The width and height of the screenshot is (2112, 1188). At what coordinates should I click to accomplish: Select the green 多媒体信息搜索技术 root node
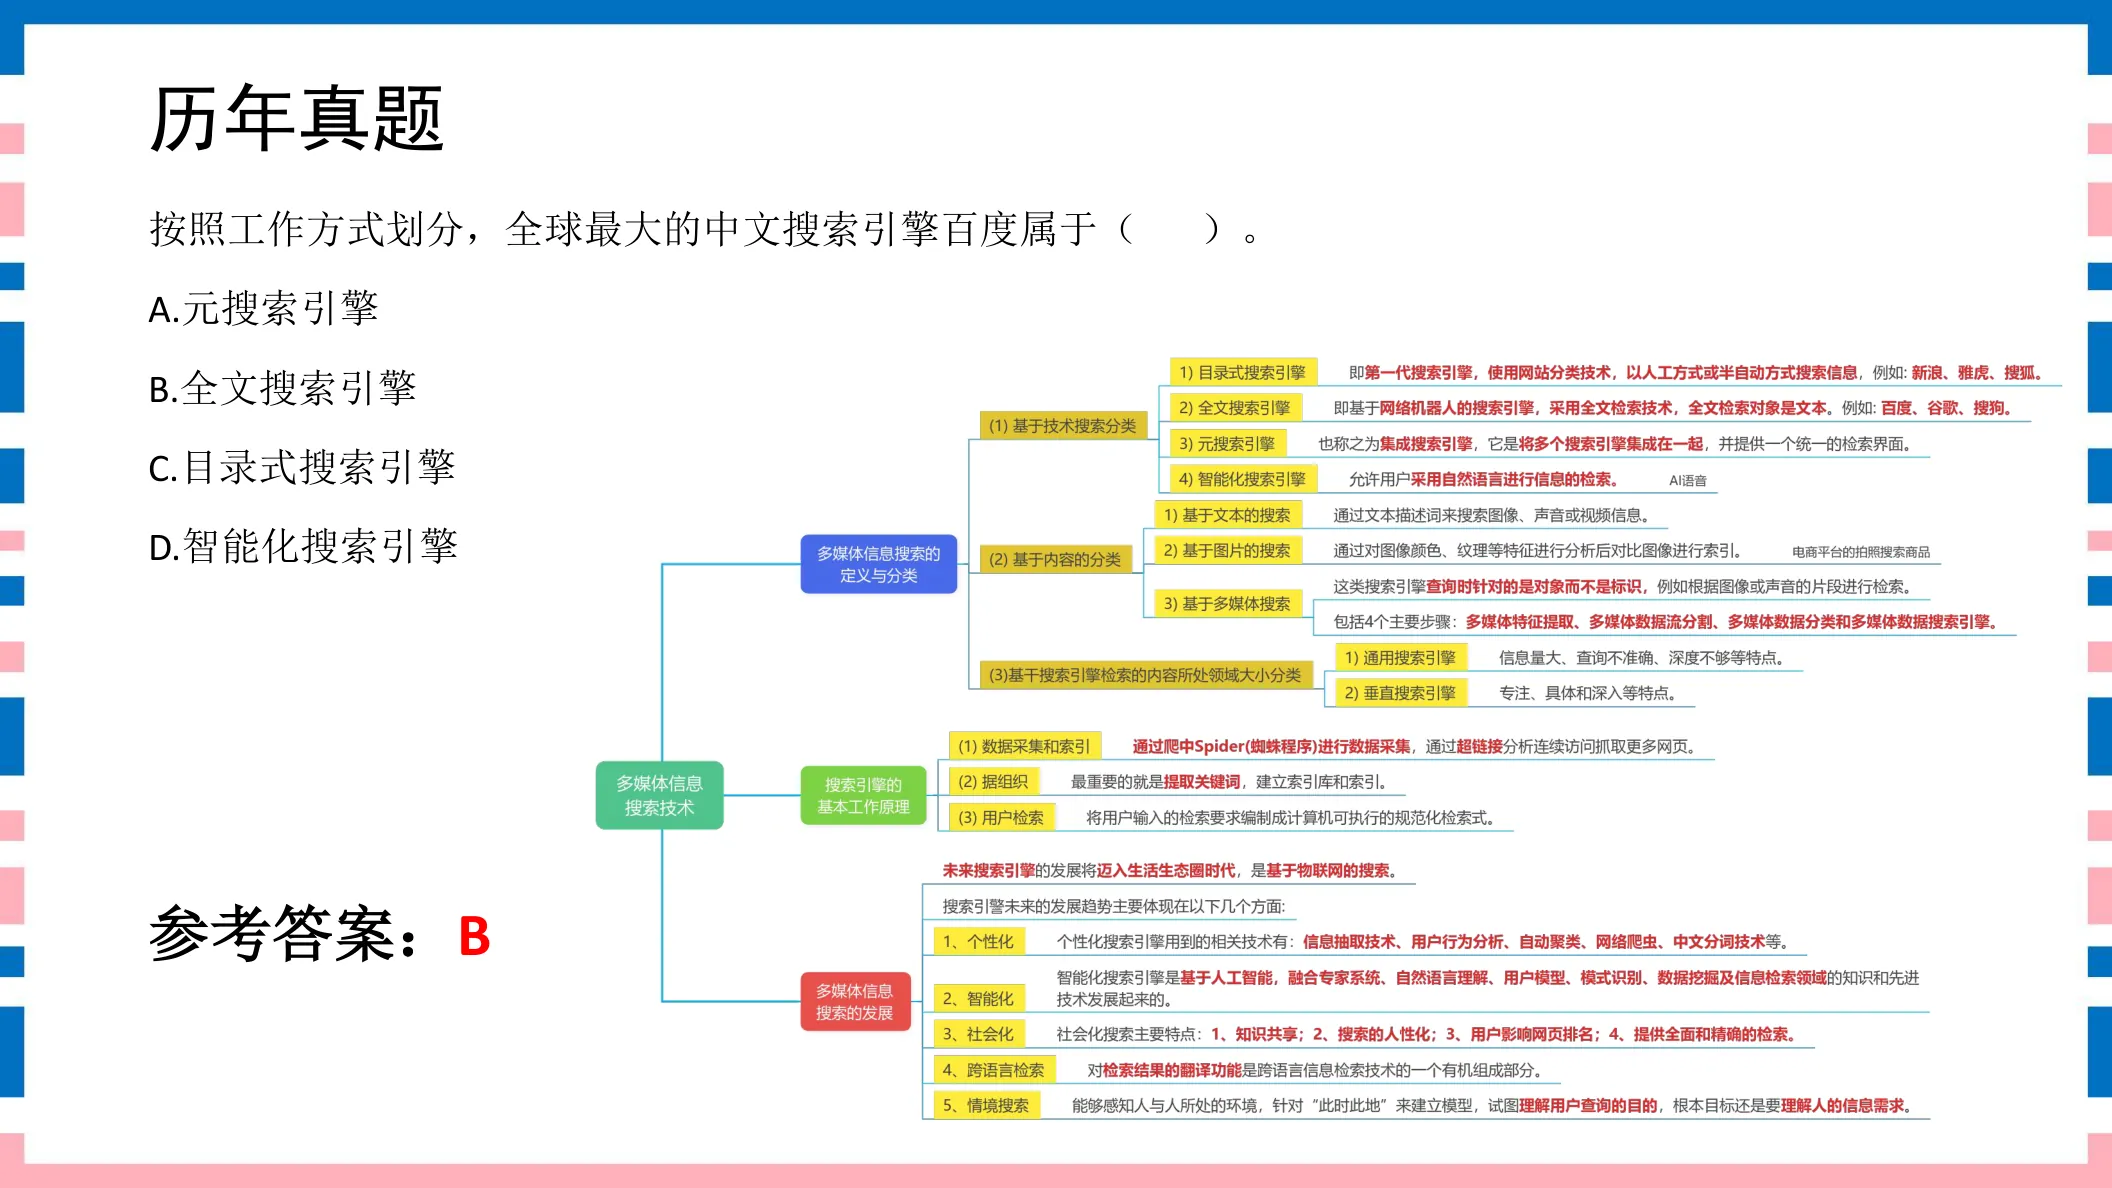point(659,795)
